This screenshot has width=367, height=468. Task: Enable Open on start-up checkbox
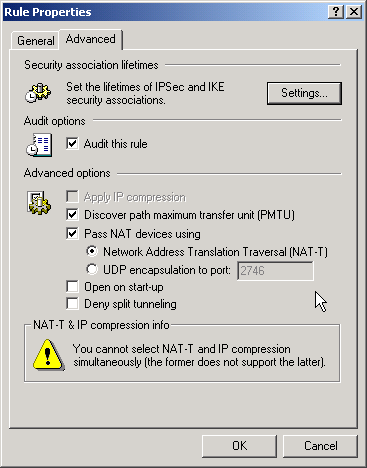[72, 286]
